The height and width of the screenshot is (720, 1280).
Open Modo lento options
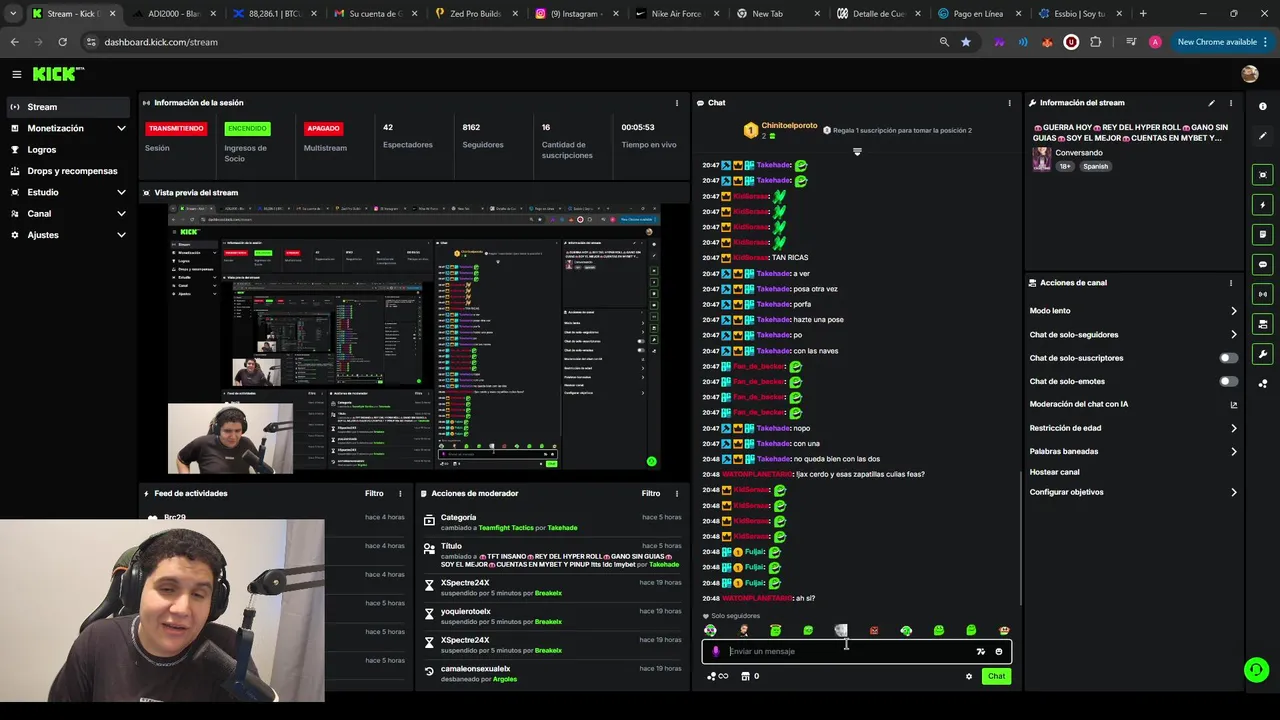(1133, 311)
